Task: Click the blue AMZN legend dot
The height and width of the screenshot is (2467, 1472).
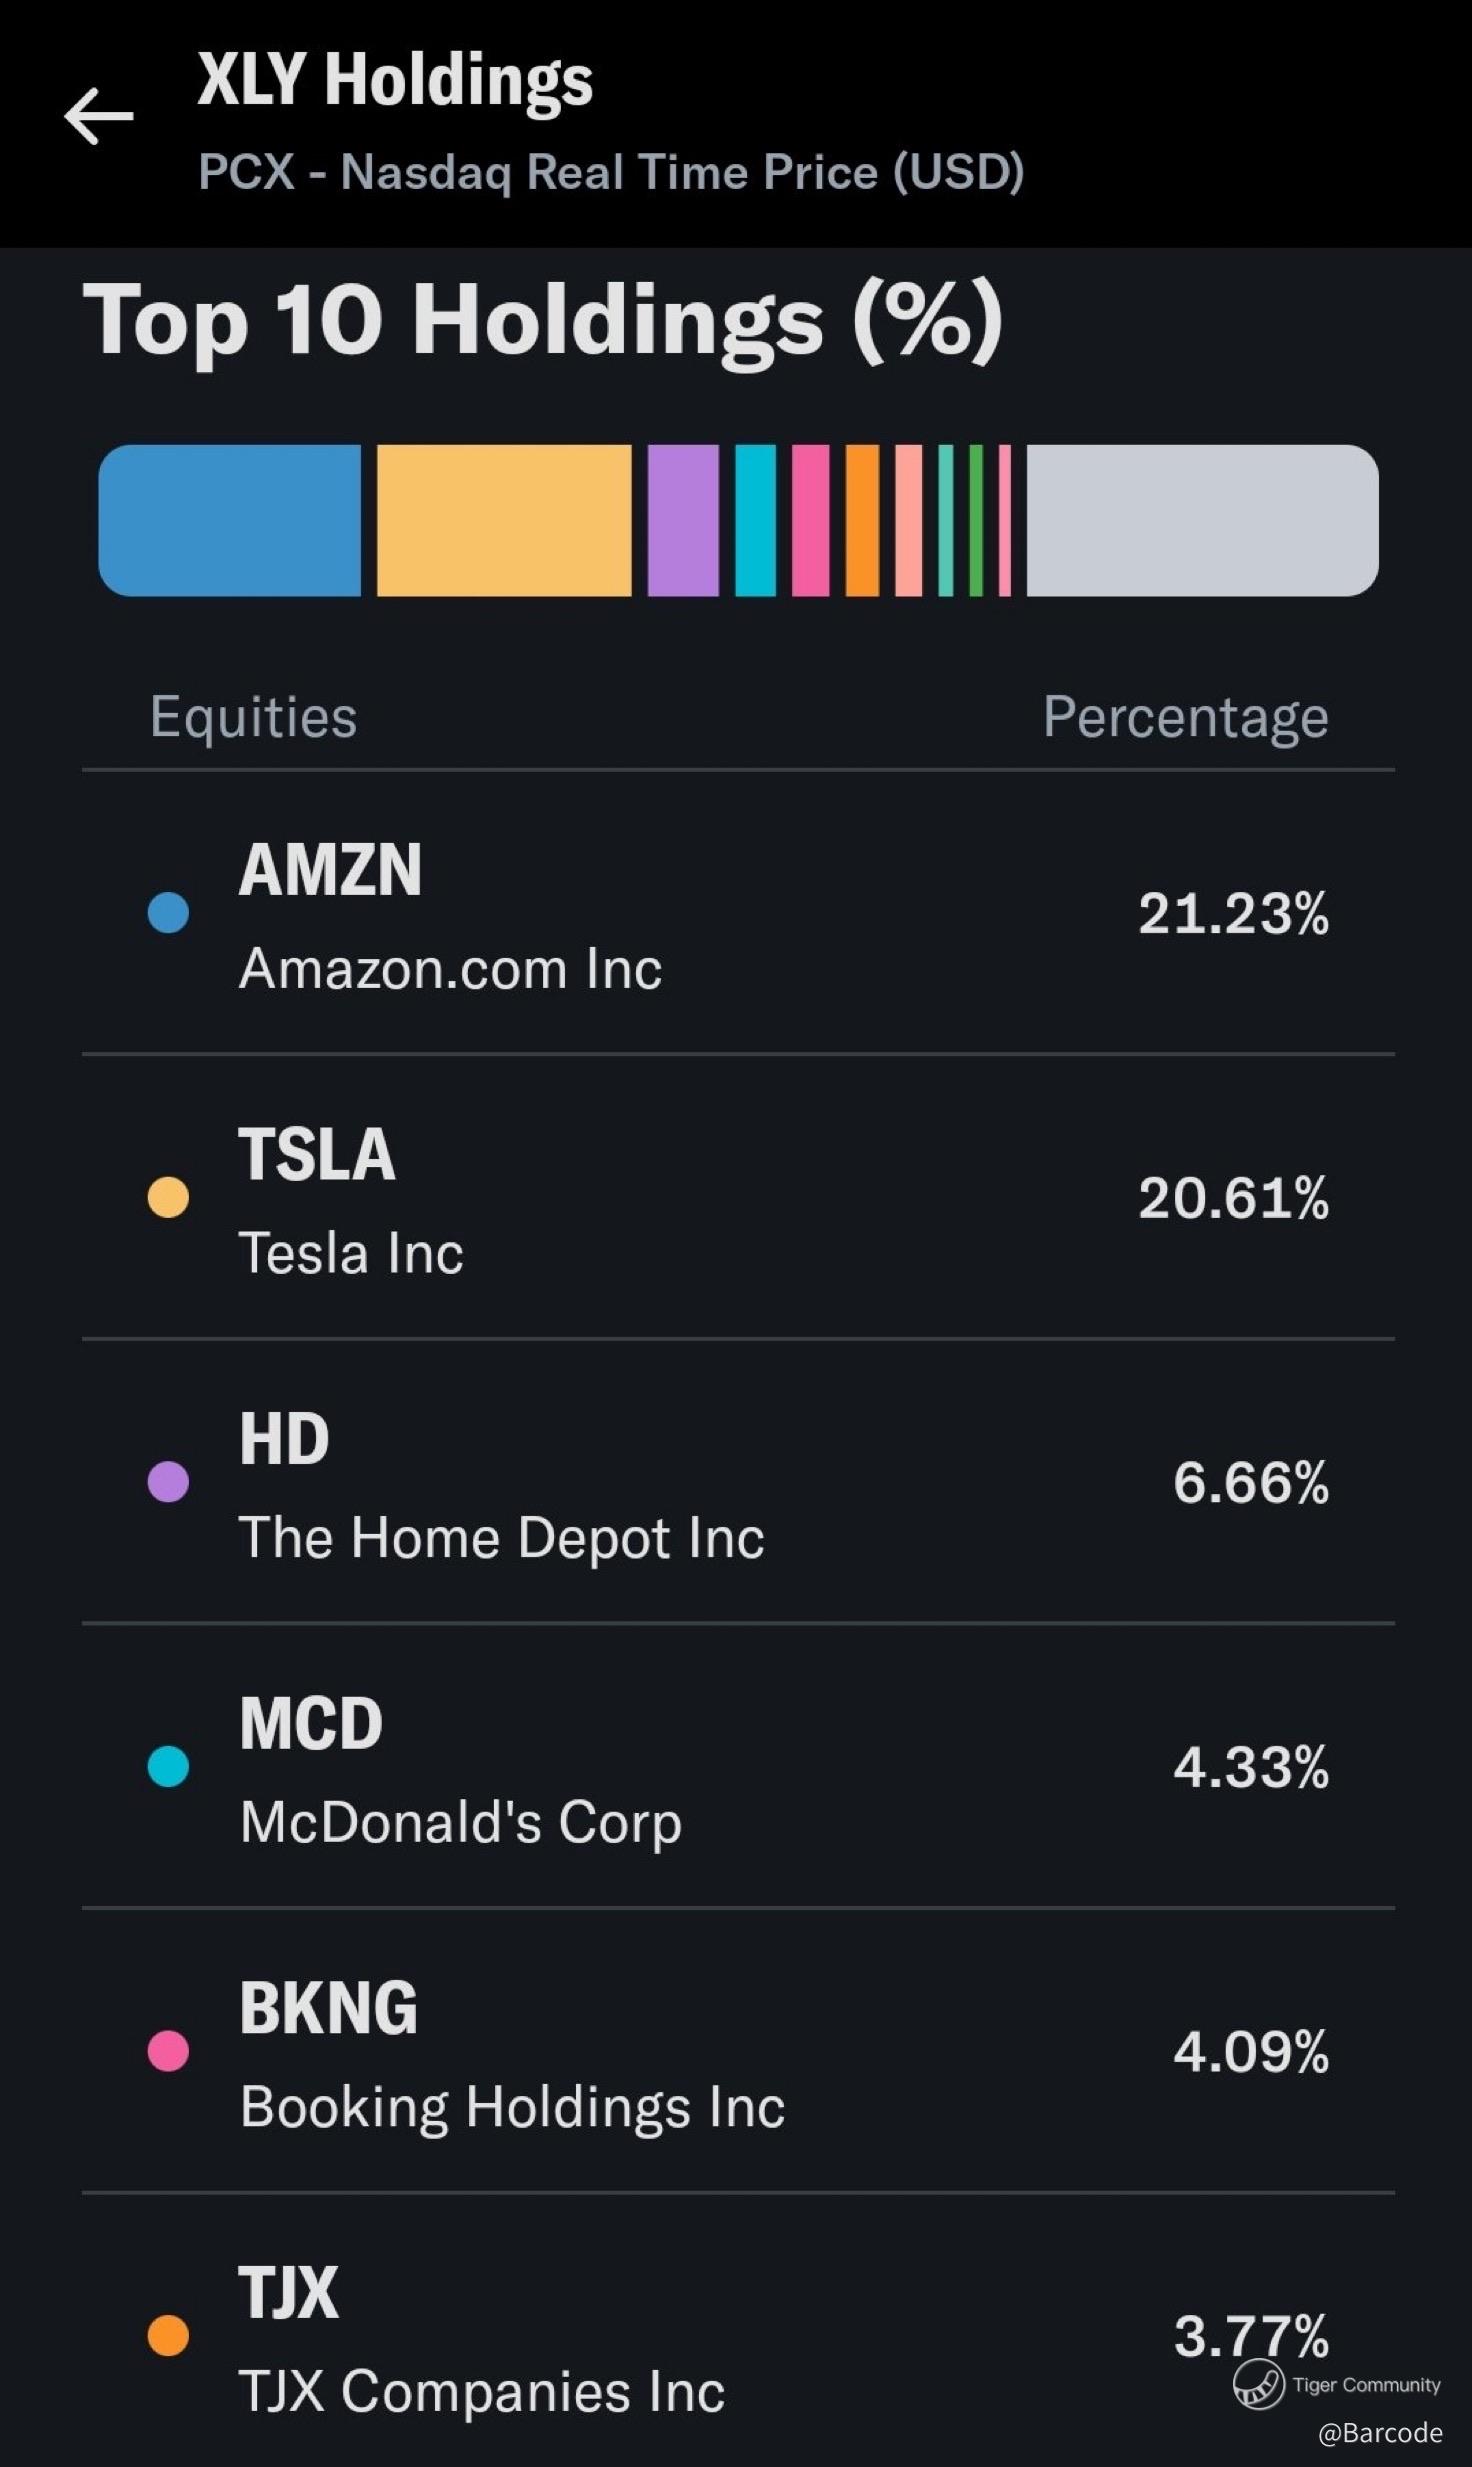Action: point(168,913)
